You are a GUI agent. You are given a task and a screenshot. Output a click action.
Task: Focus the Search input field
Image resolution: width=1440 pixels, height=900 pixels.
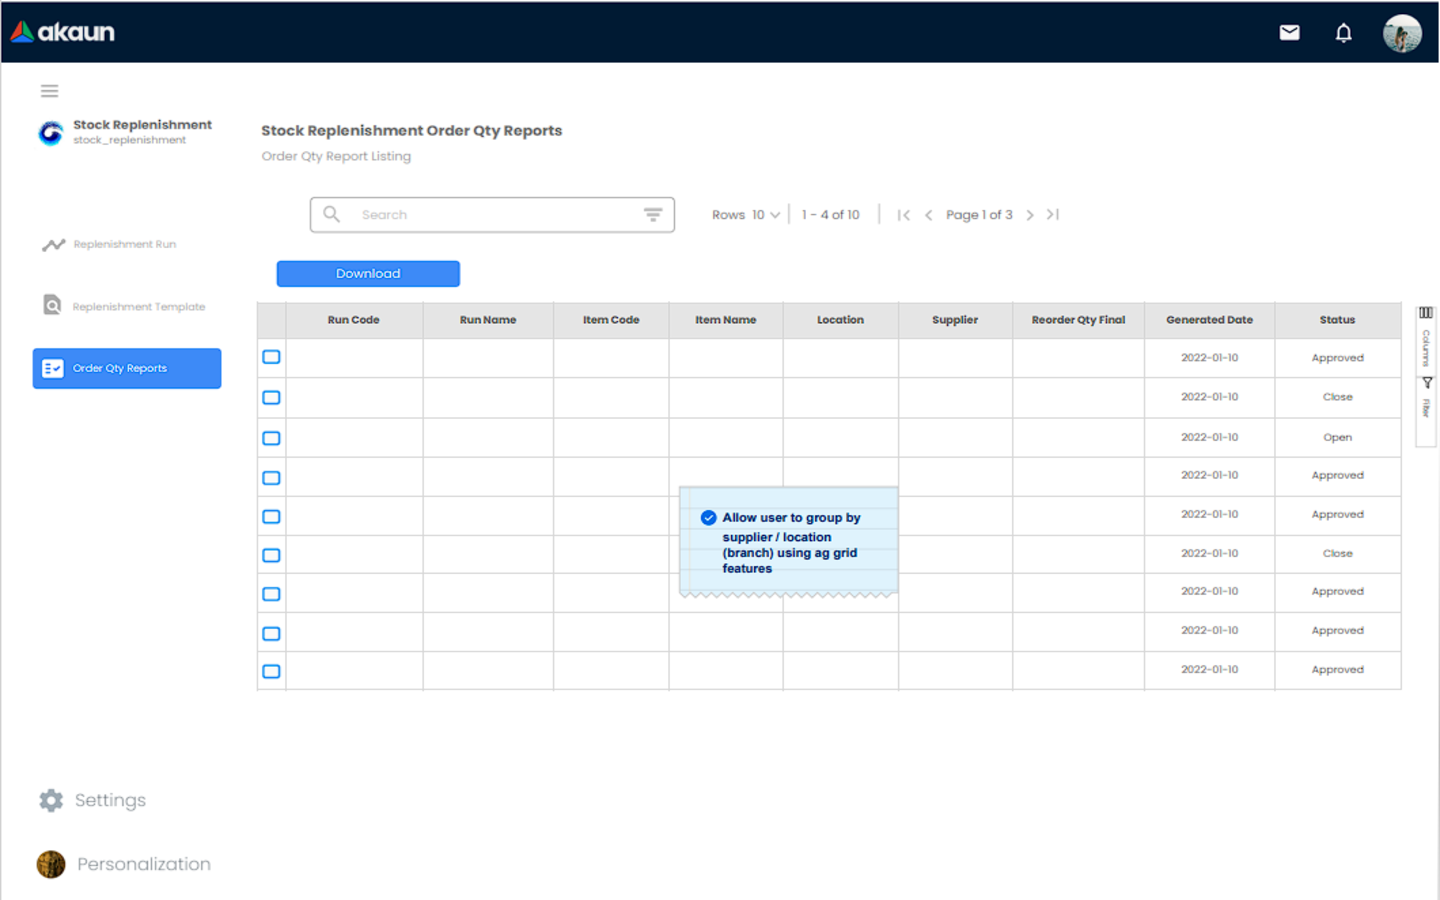tap(492, 215)
